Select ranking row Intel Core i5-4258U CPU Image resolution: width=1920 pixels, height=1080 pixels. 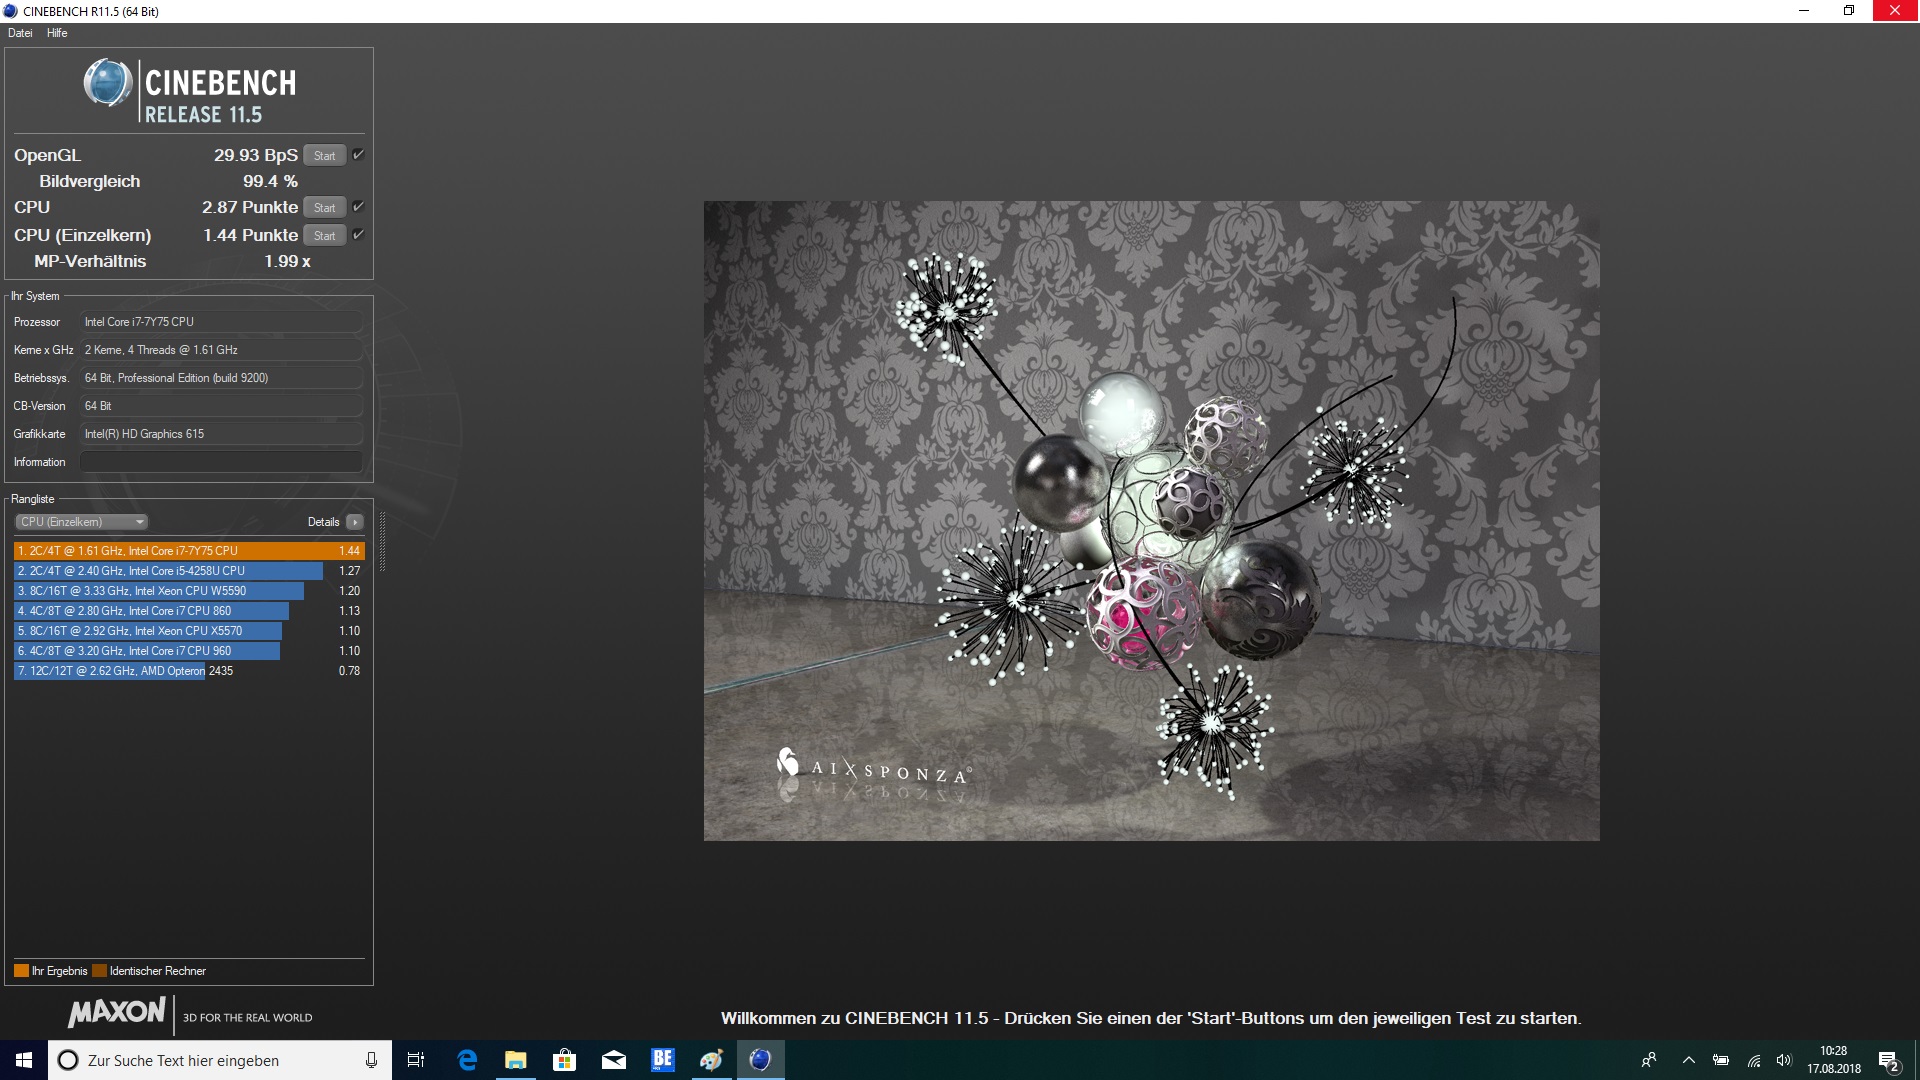(x=189, y=571)
